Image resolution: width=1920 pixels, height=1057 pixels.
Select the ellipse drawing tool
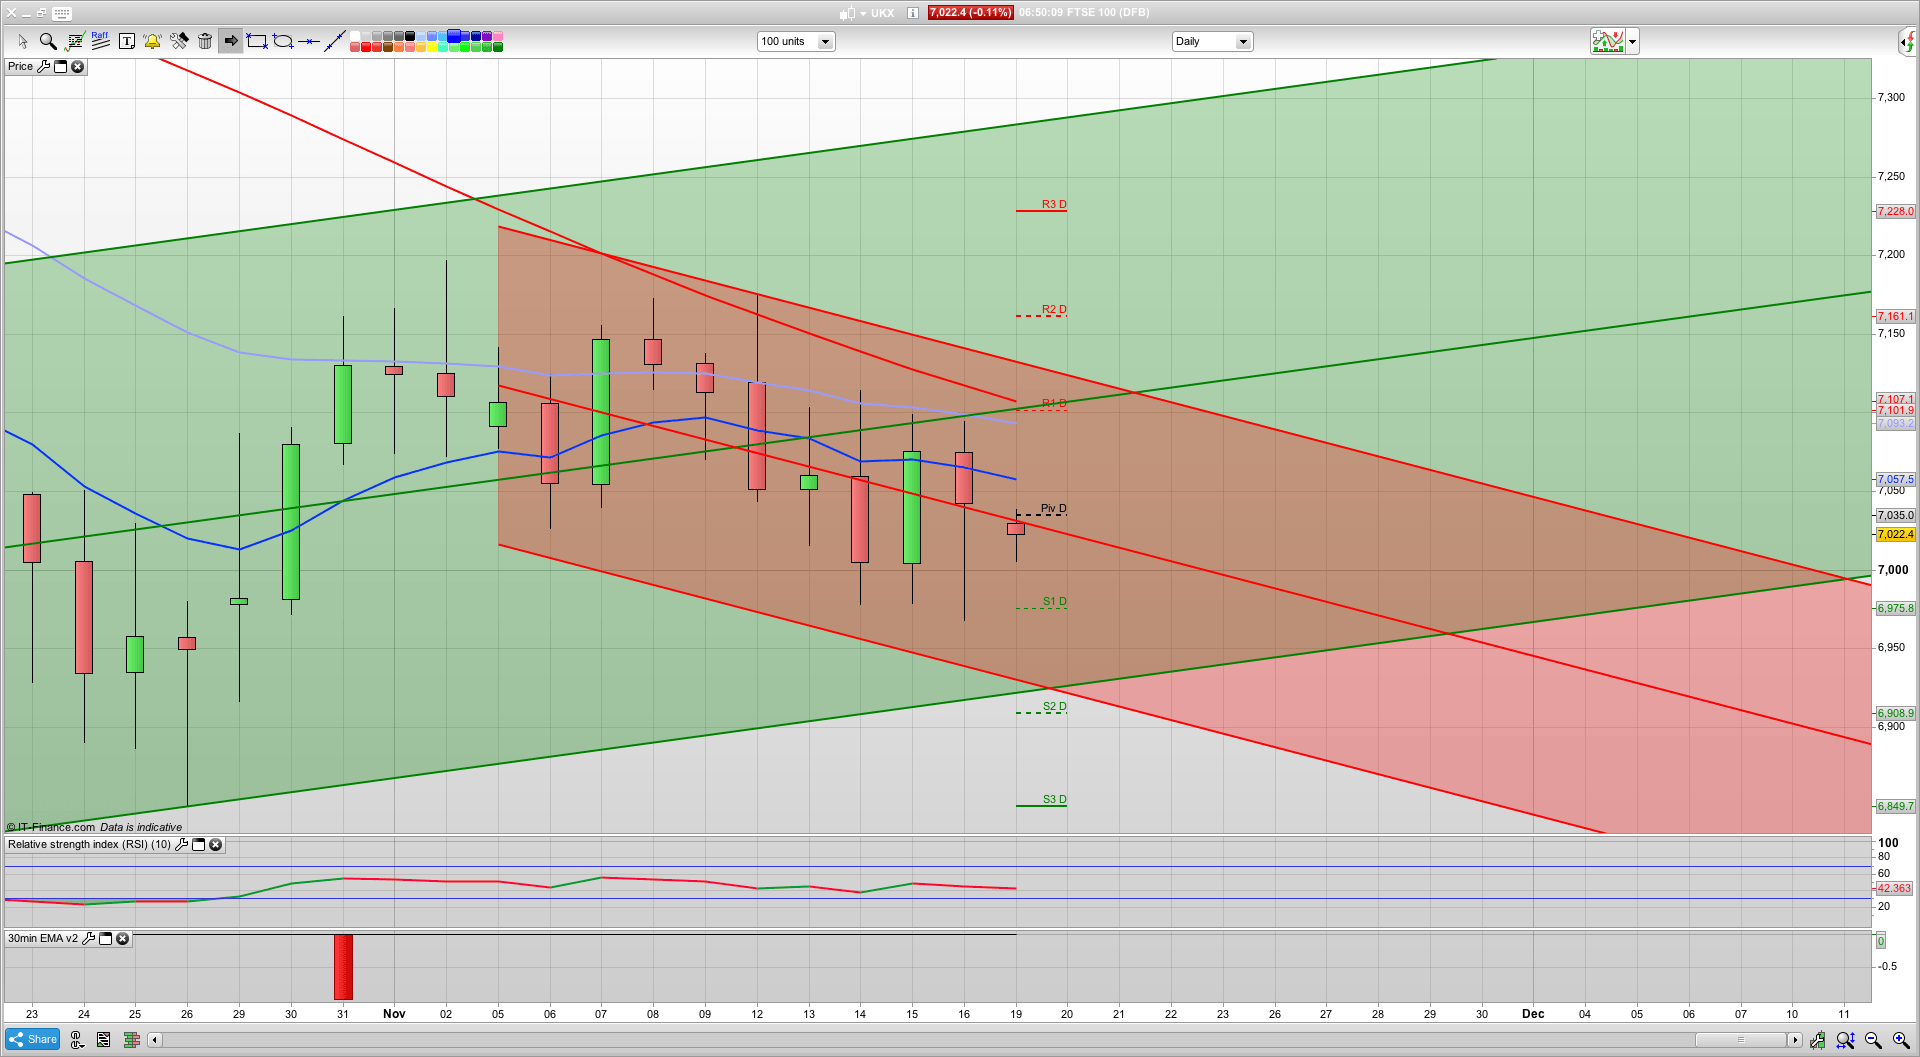(283, 41)
